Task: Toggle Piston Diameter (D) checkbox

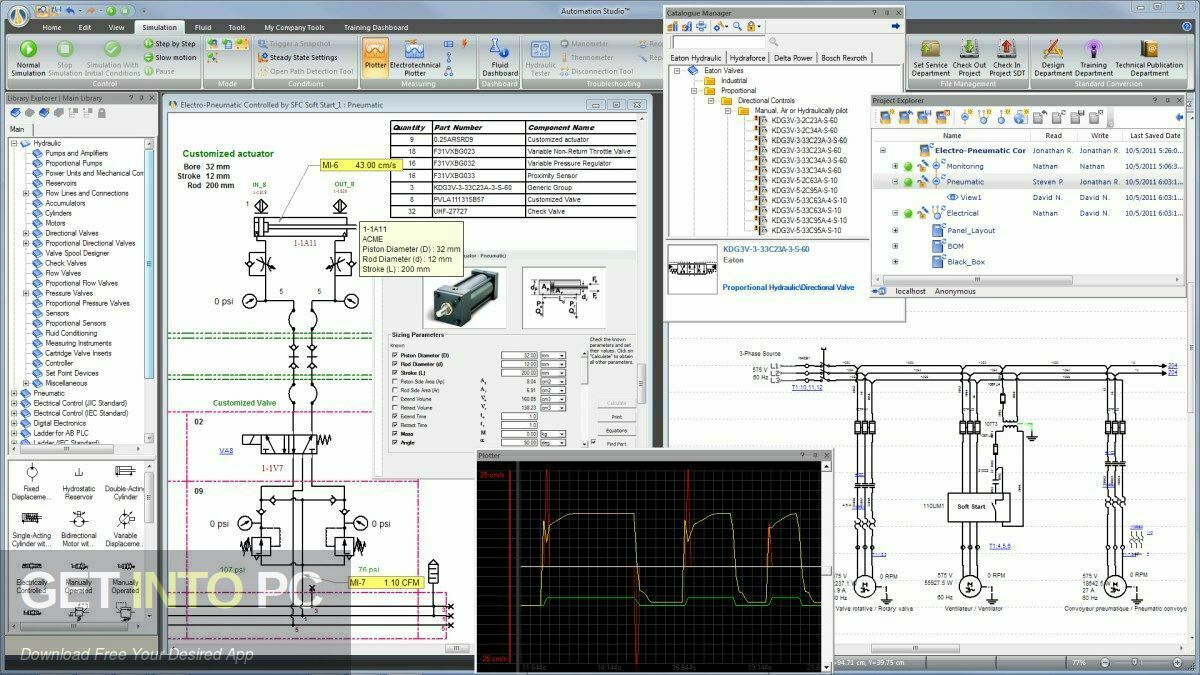Action: (395, 355)
